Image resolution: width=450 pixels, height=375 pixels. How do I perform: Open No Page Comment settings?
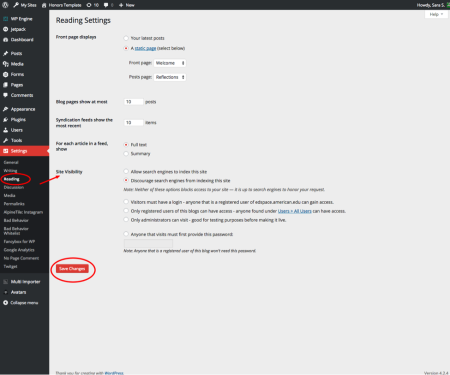click(x=21, y=258)
